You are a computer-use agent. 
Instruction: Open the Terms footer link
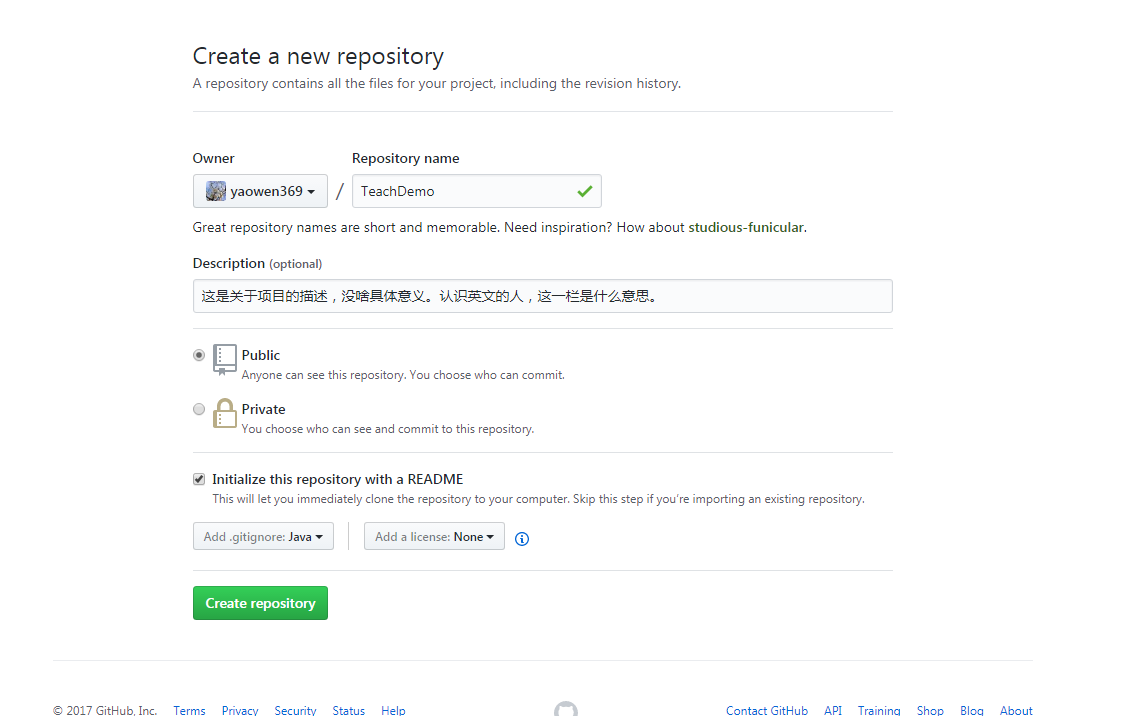pyautogui.click(x=189, y=710)
